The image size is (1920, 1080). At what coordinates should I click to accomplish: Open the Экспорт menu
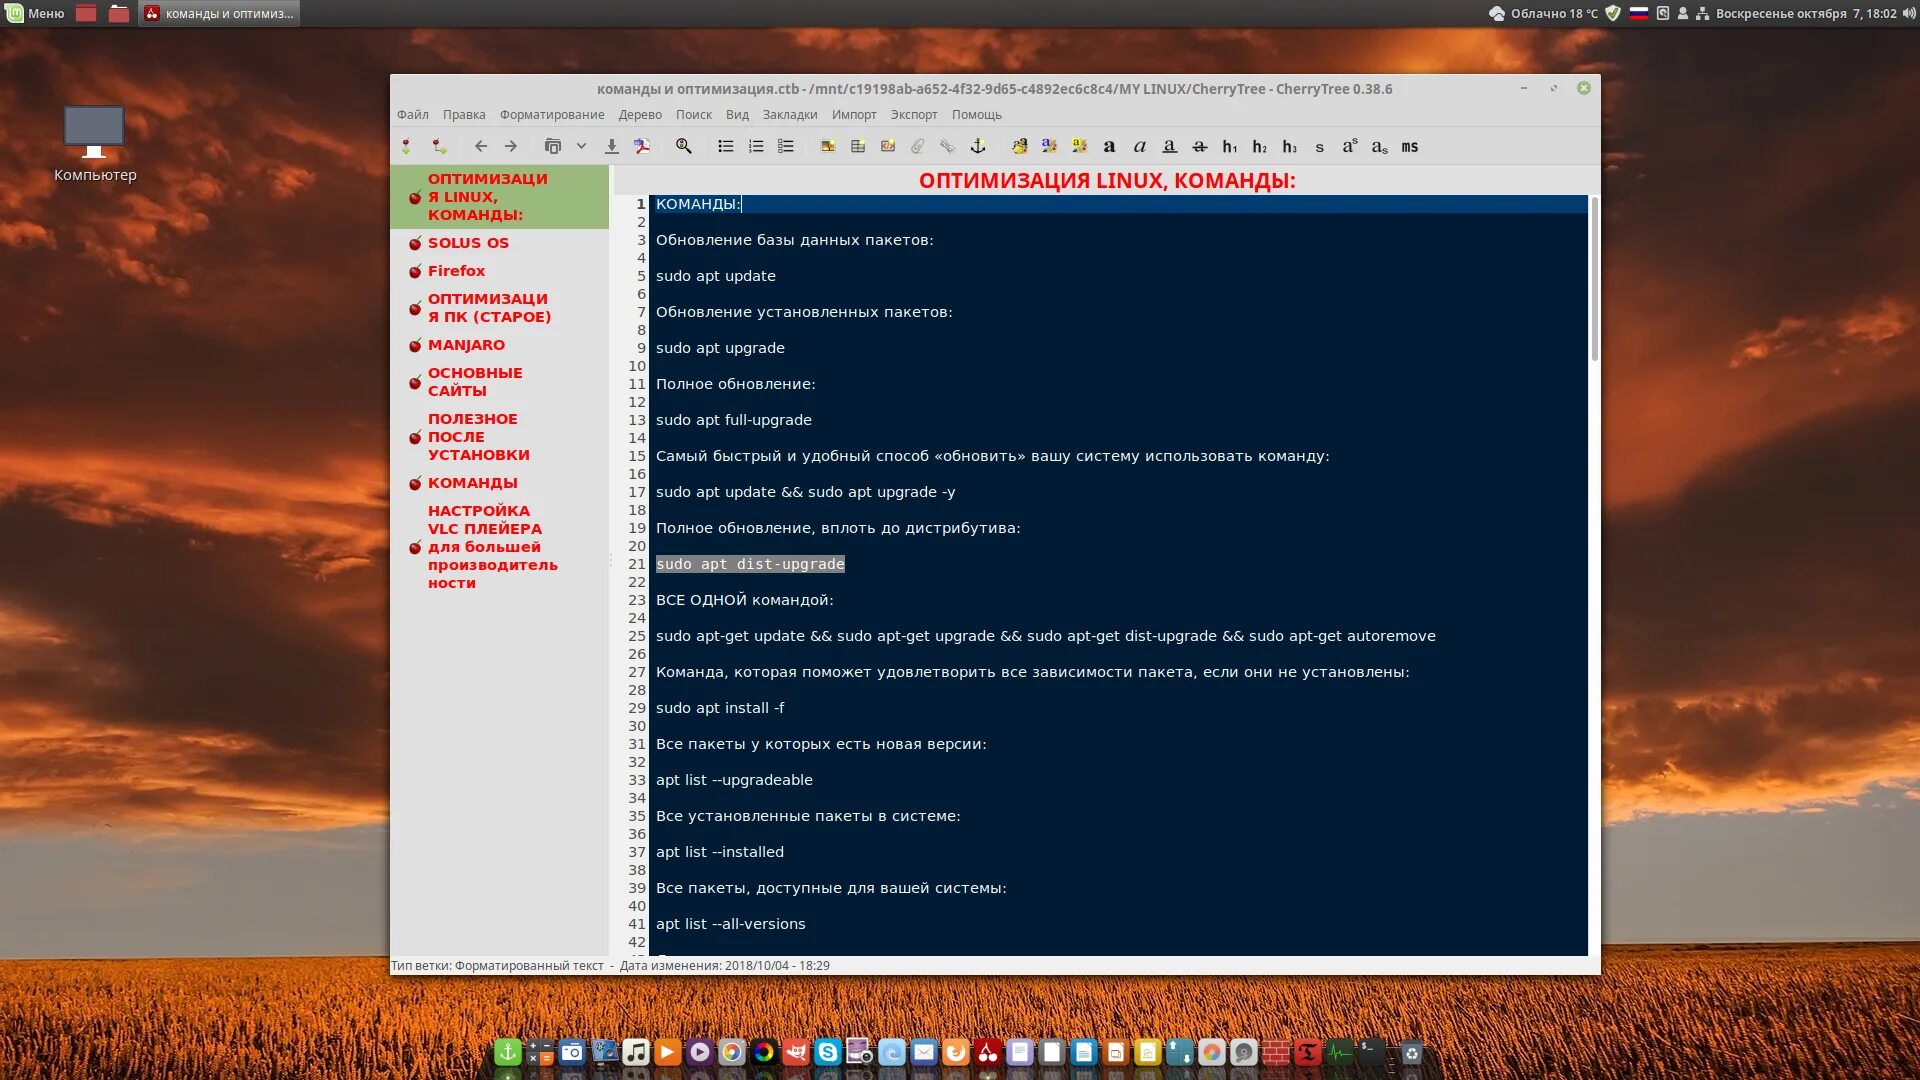[x=913, y=115]
